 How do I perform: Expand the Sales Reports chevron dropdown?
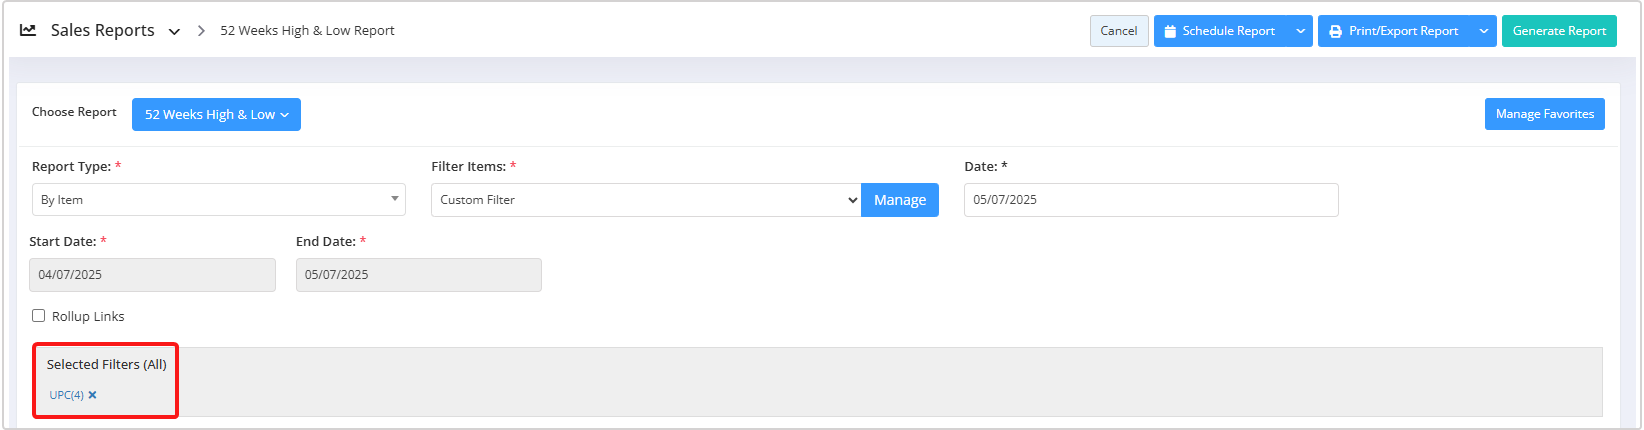[x=174, y=32]
